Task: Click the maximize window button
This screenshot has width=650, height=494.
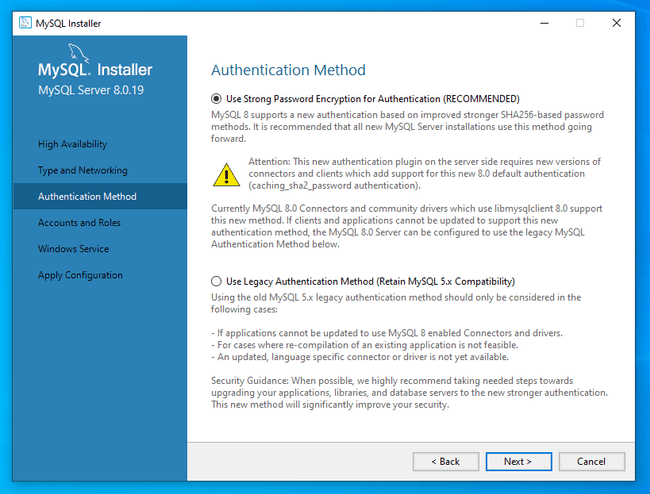Action: pos(579,23)
